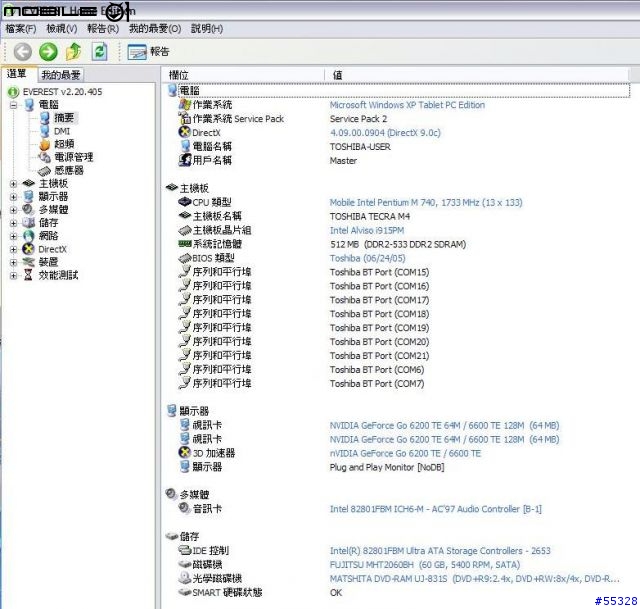Open the 我的最愛(O) menu

[155, 29]
